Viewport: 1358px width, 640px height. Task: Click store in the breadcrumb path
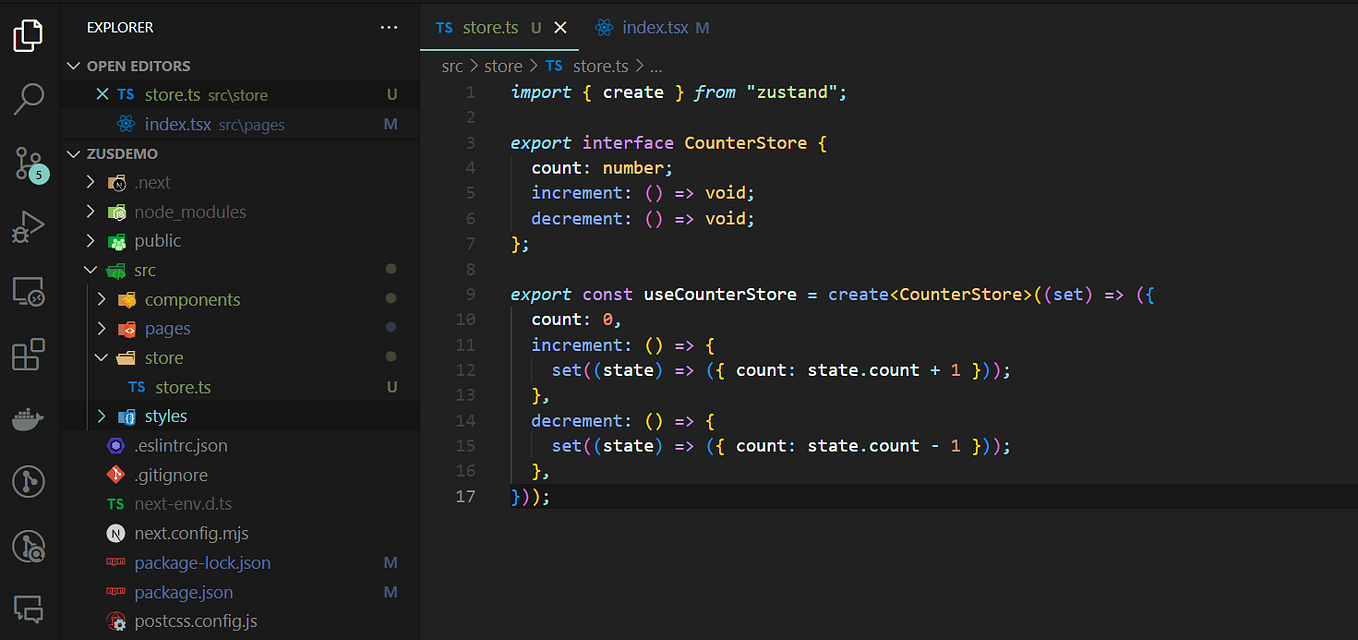pyautogui.click(x=503, y=65)
